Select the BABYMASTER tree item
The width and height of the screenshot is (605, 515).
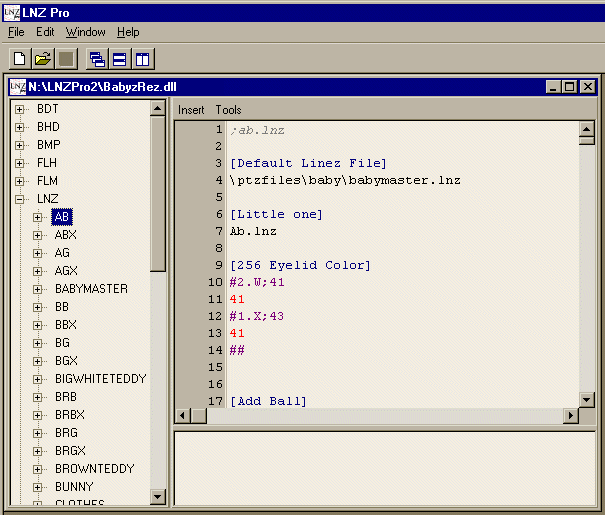[91, 289]
